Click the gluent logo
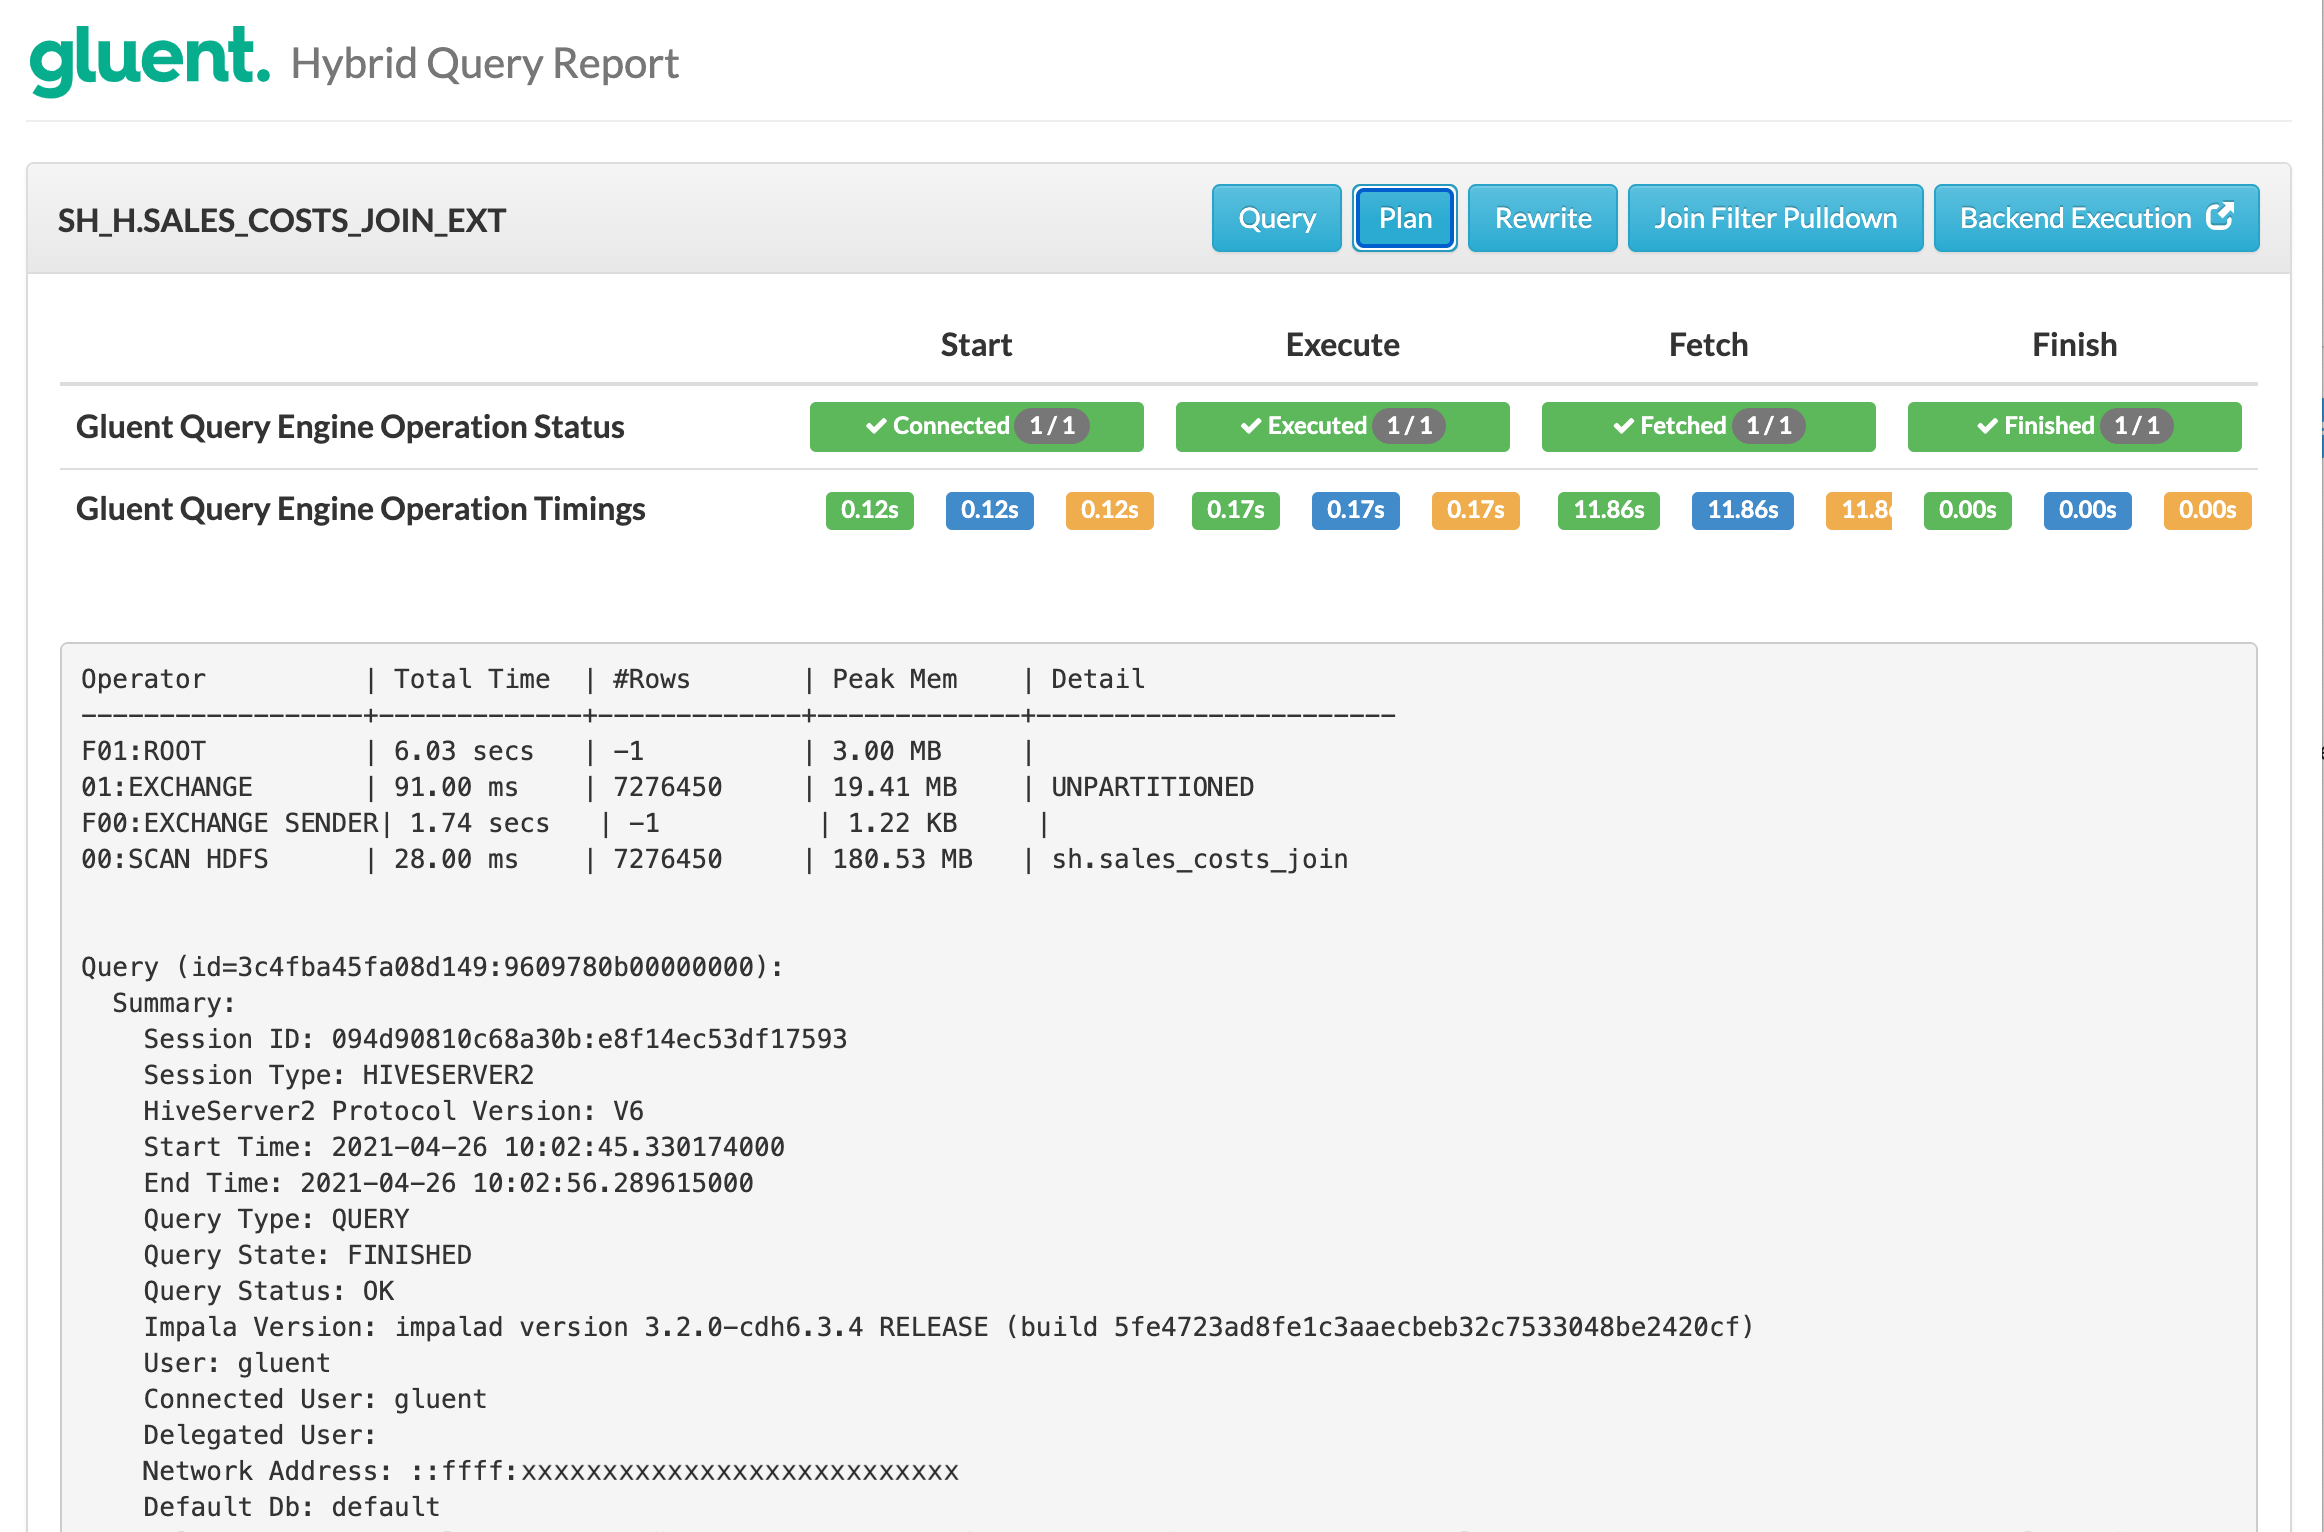The image size is (2324, 1532). (x=150, y=60)
